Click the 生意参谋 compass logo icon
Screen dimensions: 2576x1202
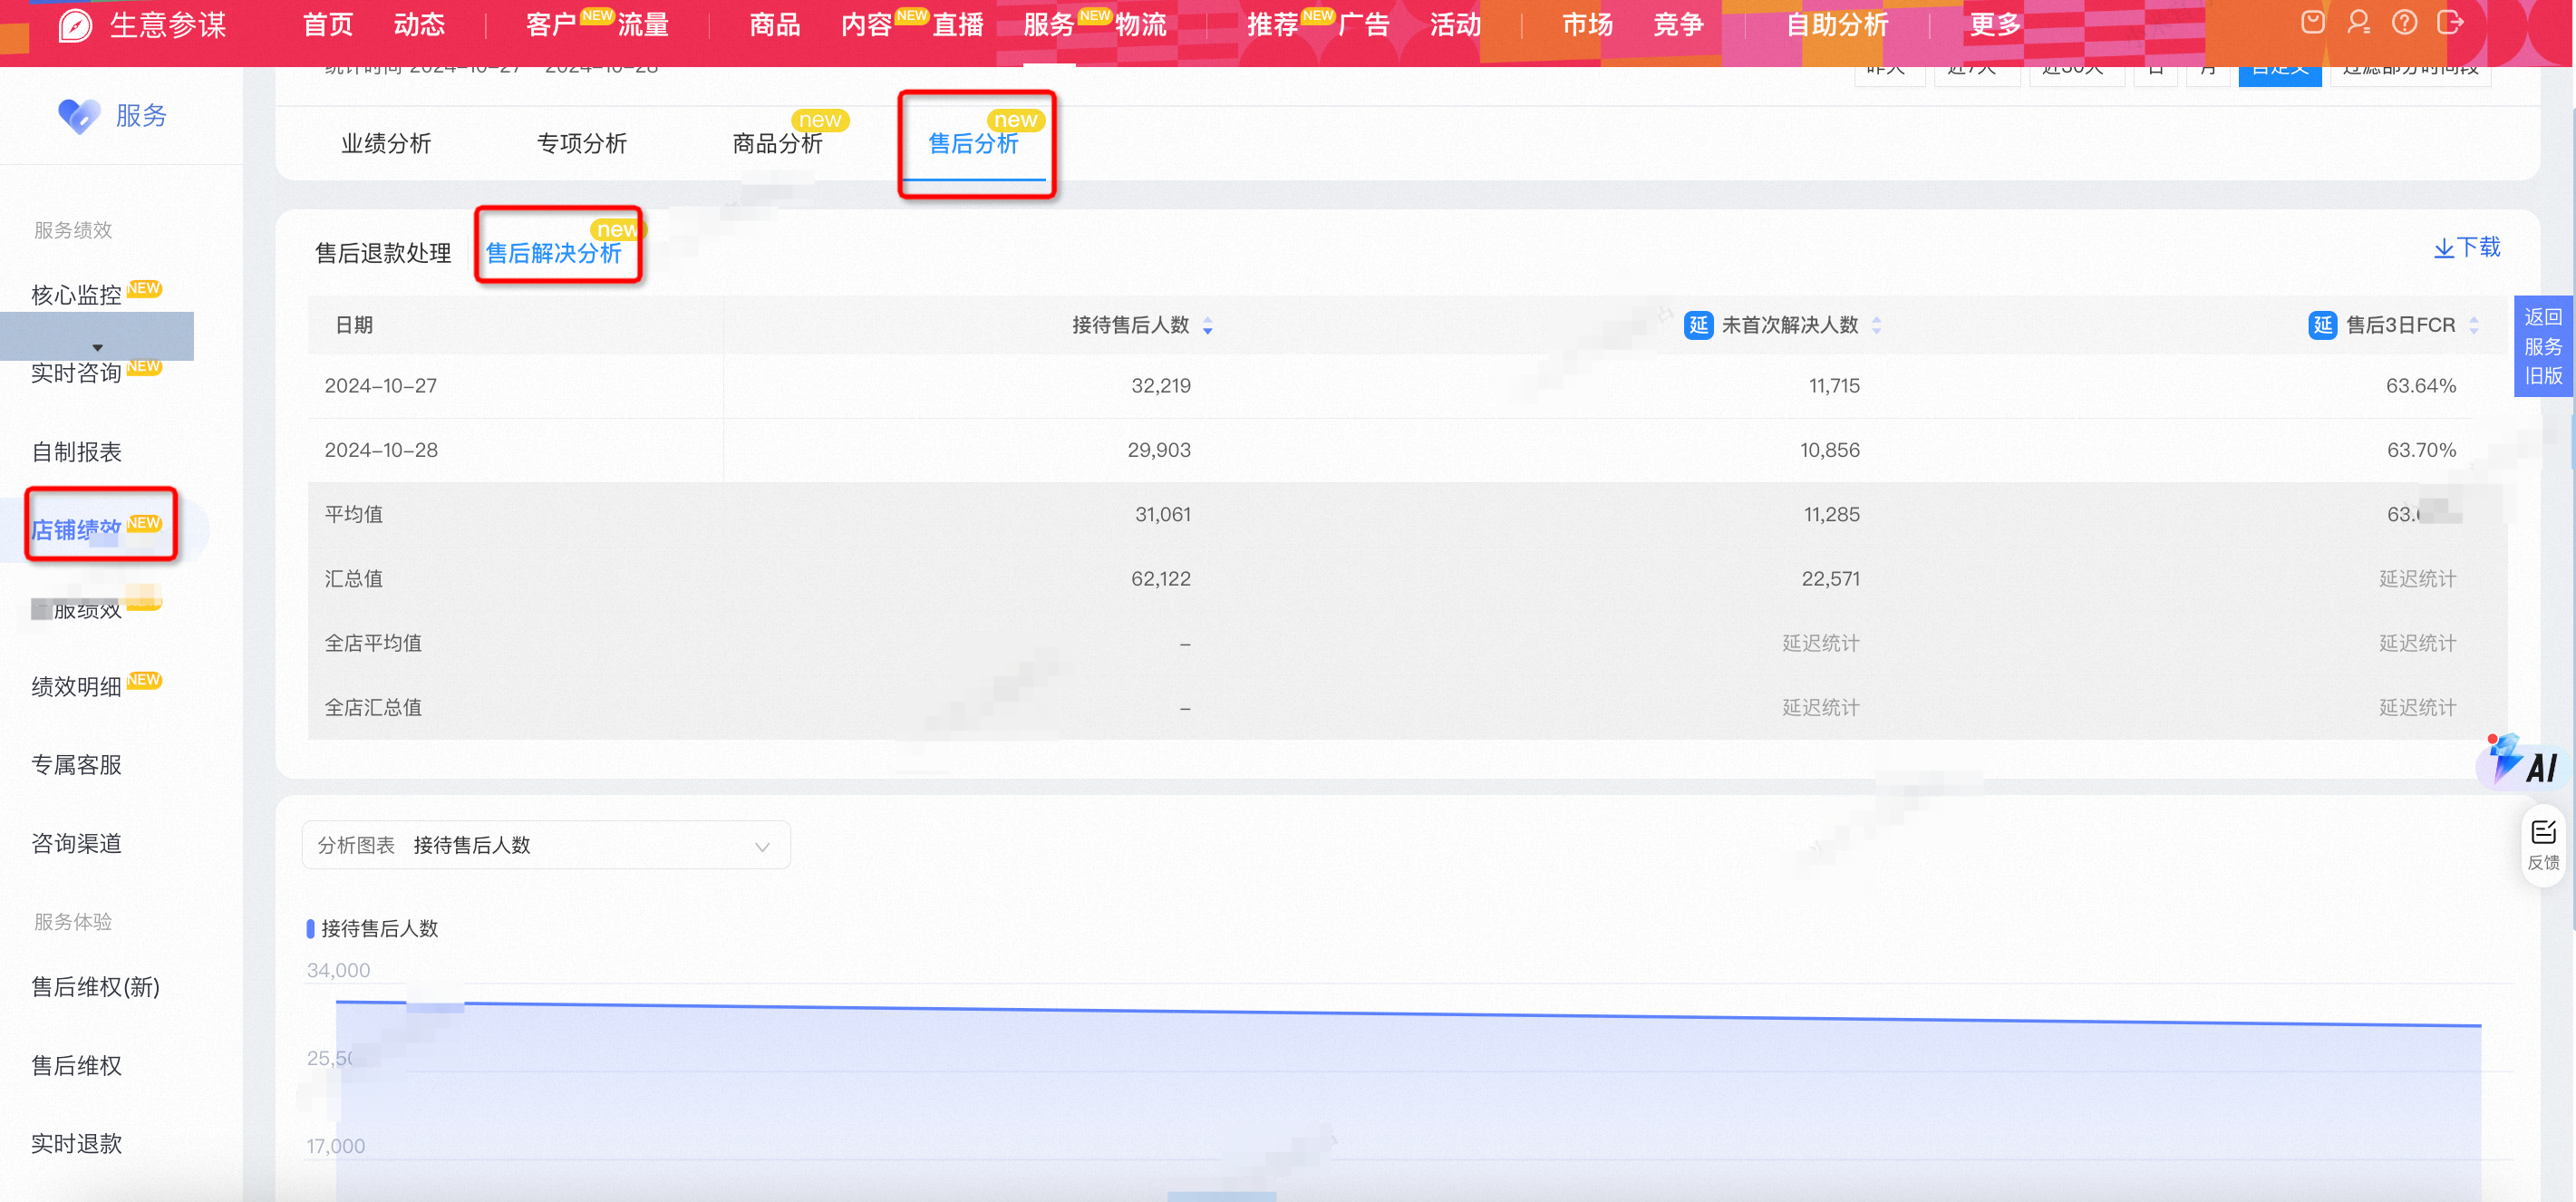tap(75, 25)
